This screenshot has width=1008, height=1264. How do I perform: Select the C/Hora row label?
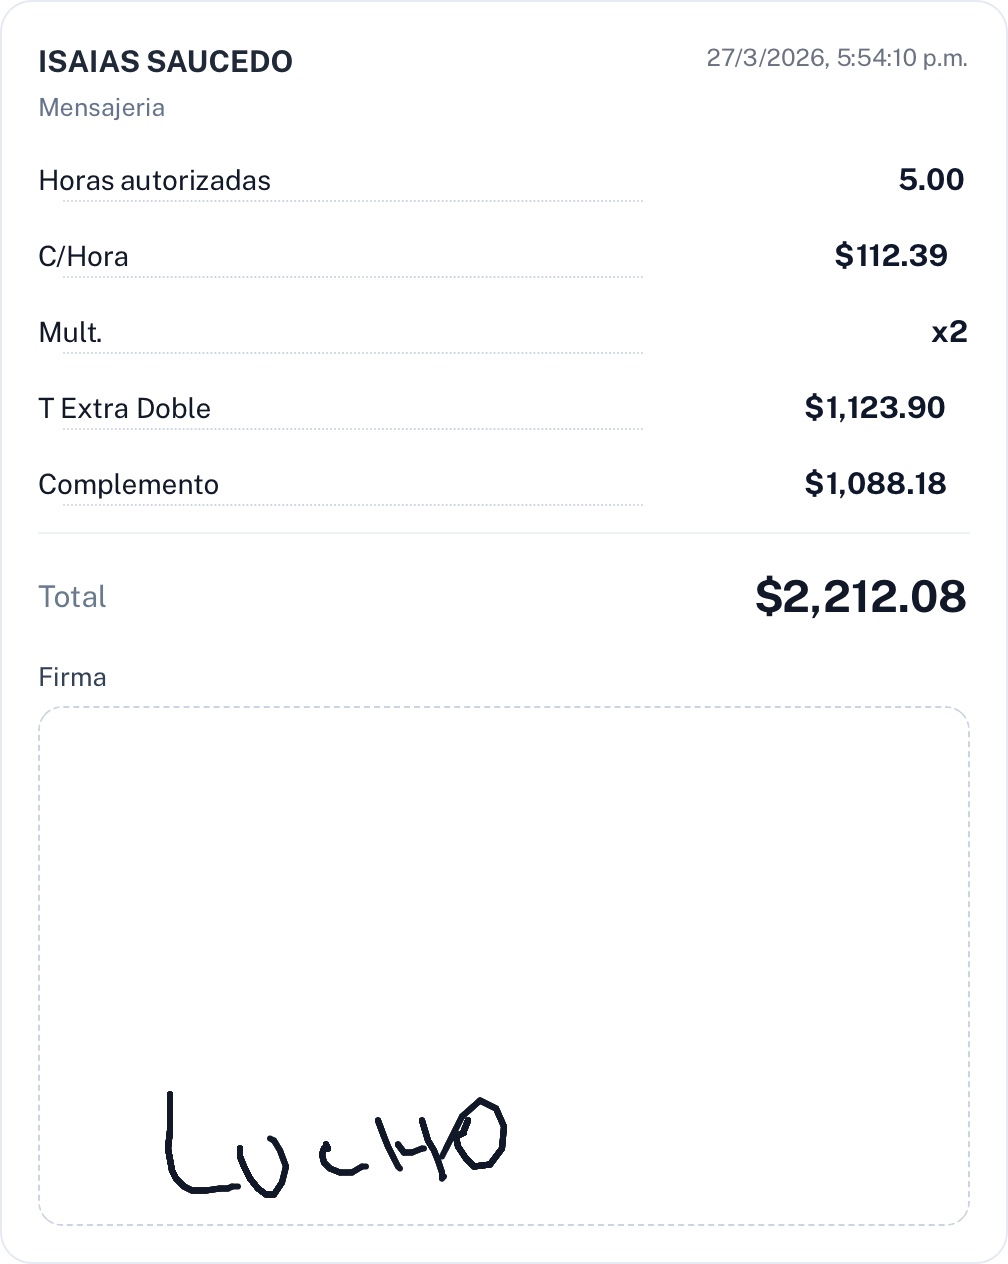pos(83,257)
